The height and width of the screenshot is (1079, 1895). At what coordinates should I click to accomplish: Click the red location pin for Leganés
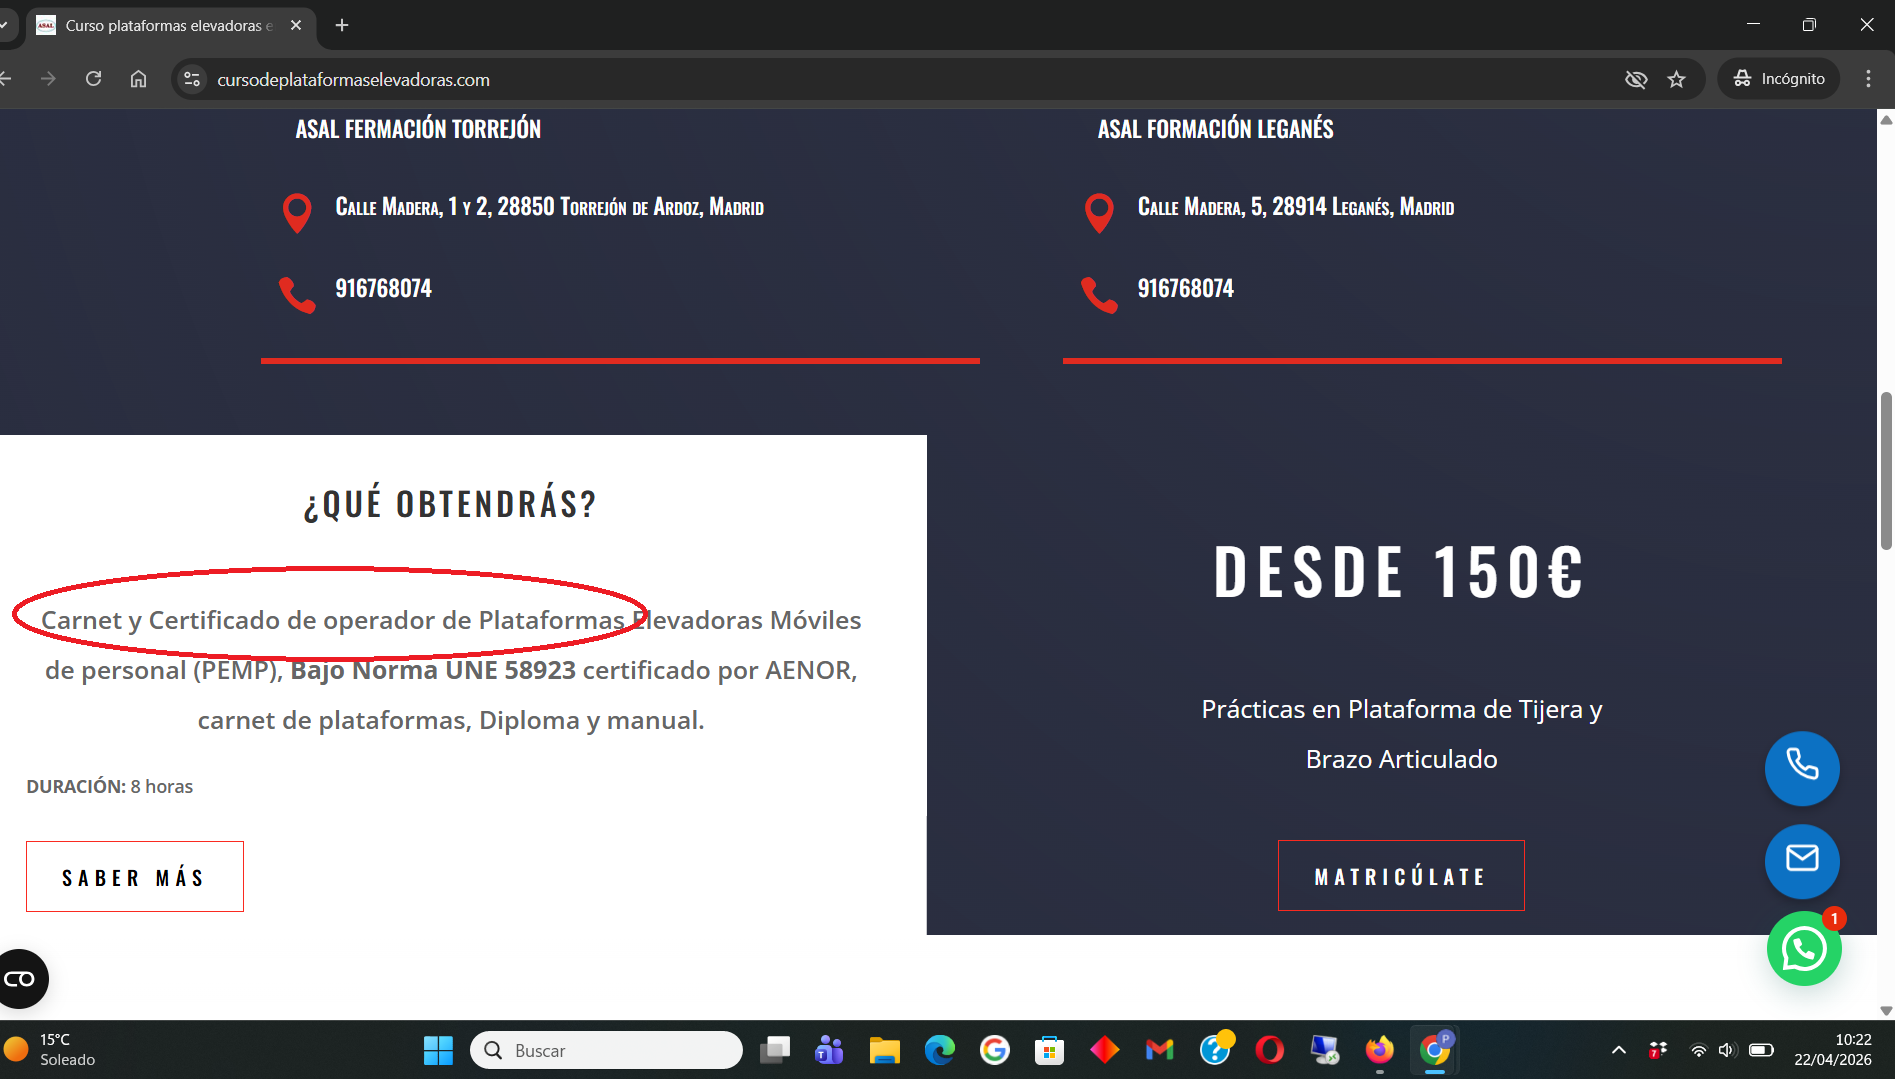point(1098,213)
